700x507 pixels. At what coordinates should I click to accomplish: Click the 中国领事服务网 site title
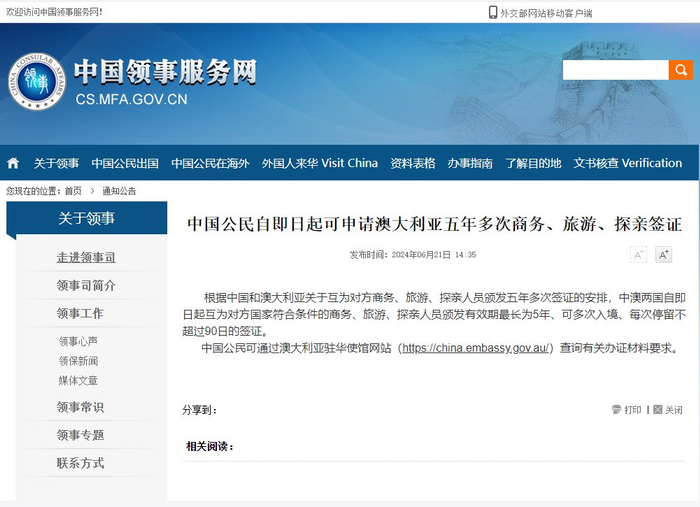point(166,71)
